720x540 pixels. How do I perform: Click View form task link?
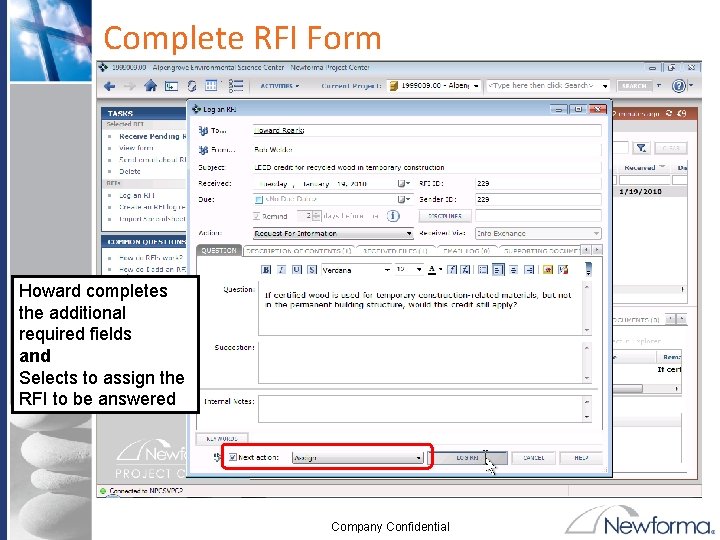(x=136, y=148)
